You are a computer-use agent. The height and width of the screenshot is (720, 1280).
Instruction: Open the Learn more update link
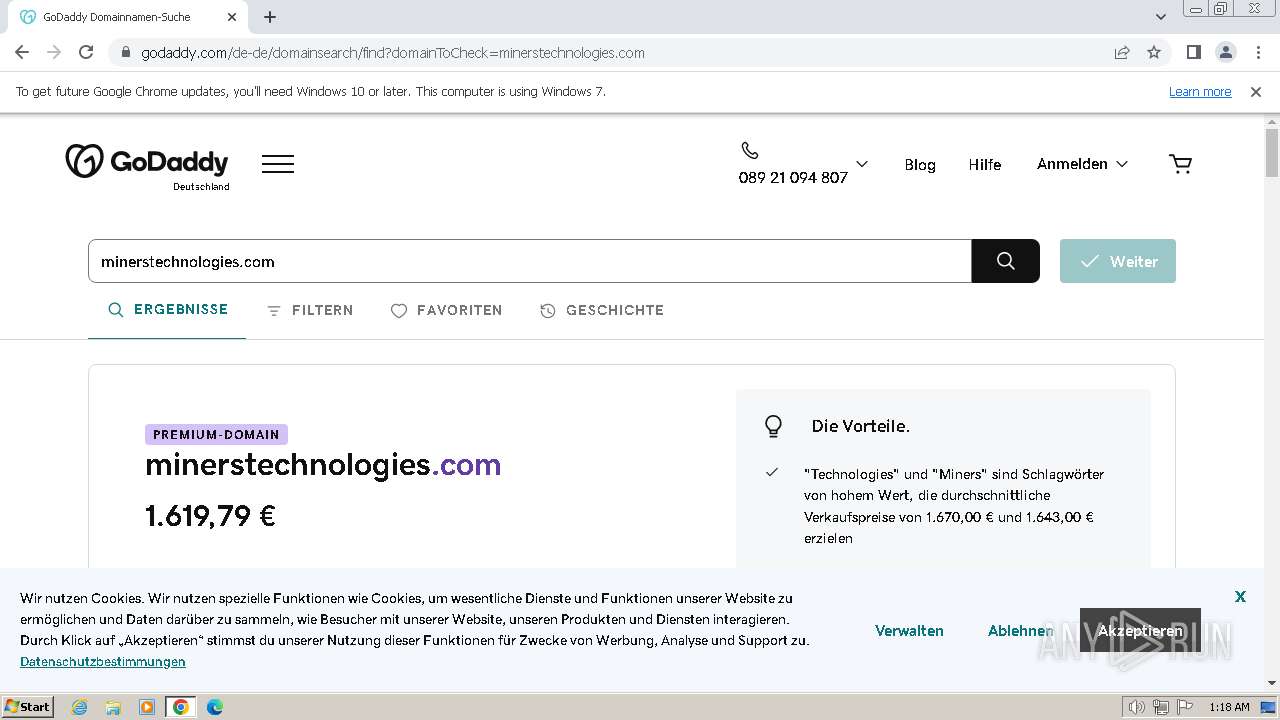[1200, 92]
